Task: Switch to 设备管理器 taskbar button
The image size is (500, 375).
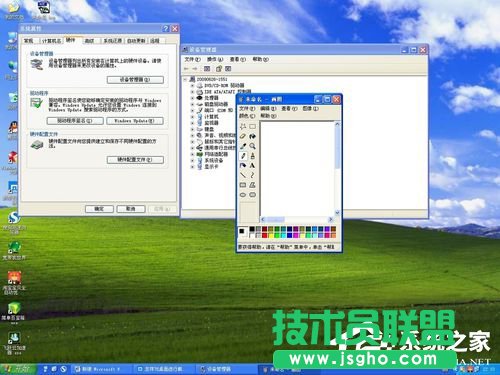Action: 227,369
